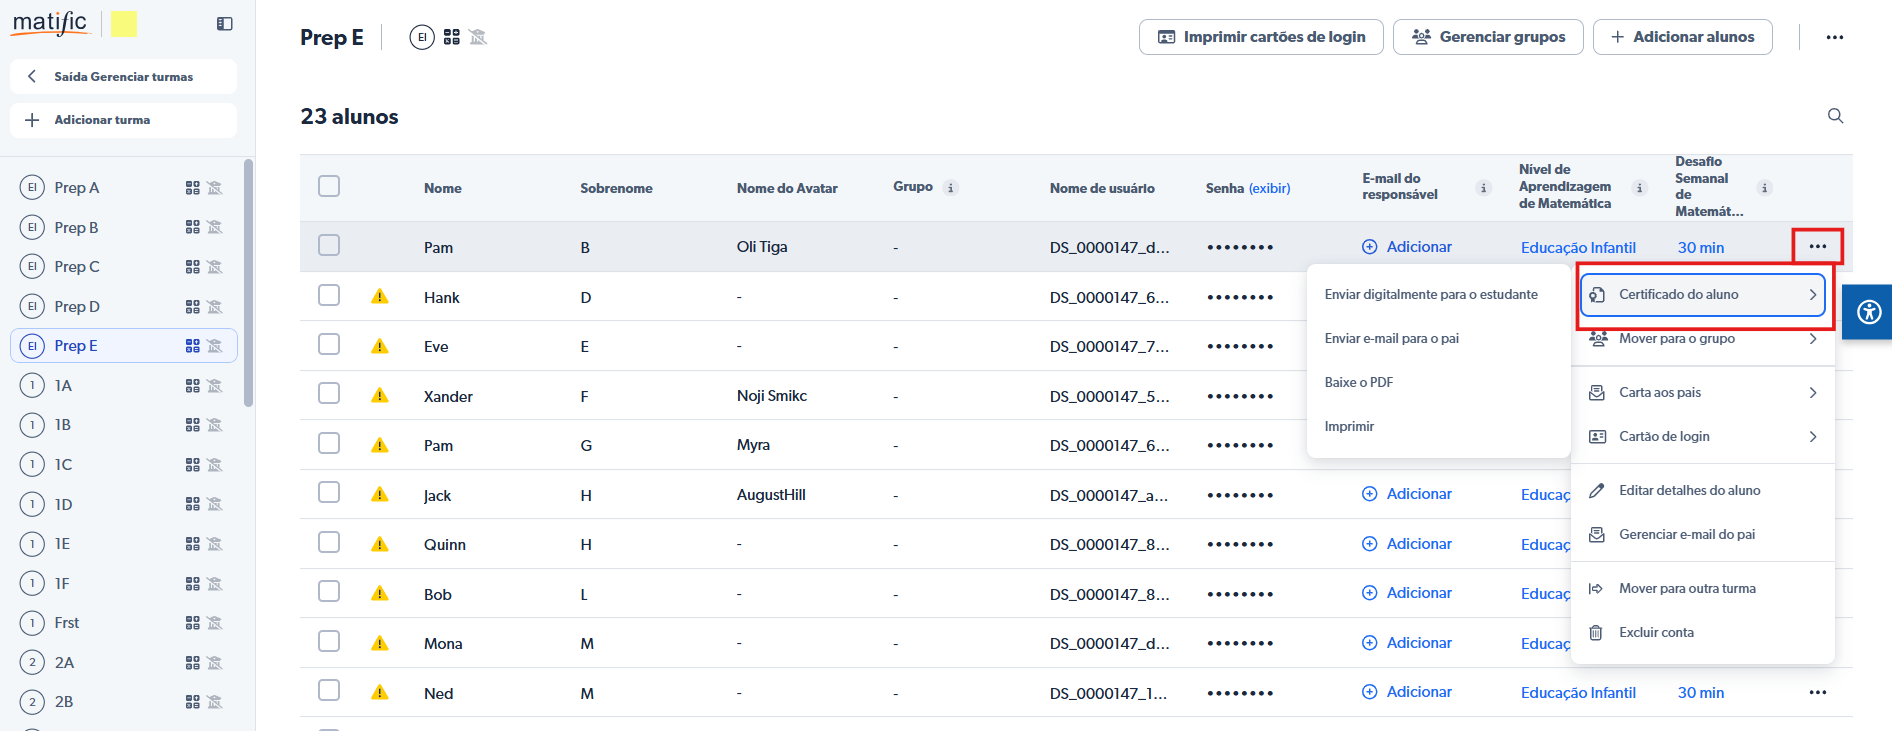Open the accessibility widget button
1892x731 pixels.
pos(1868,312)
